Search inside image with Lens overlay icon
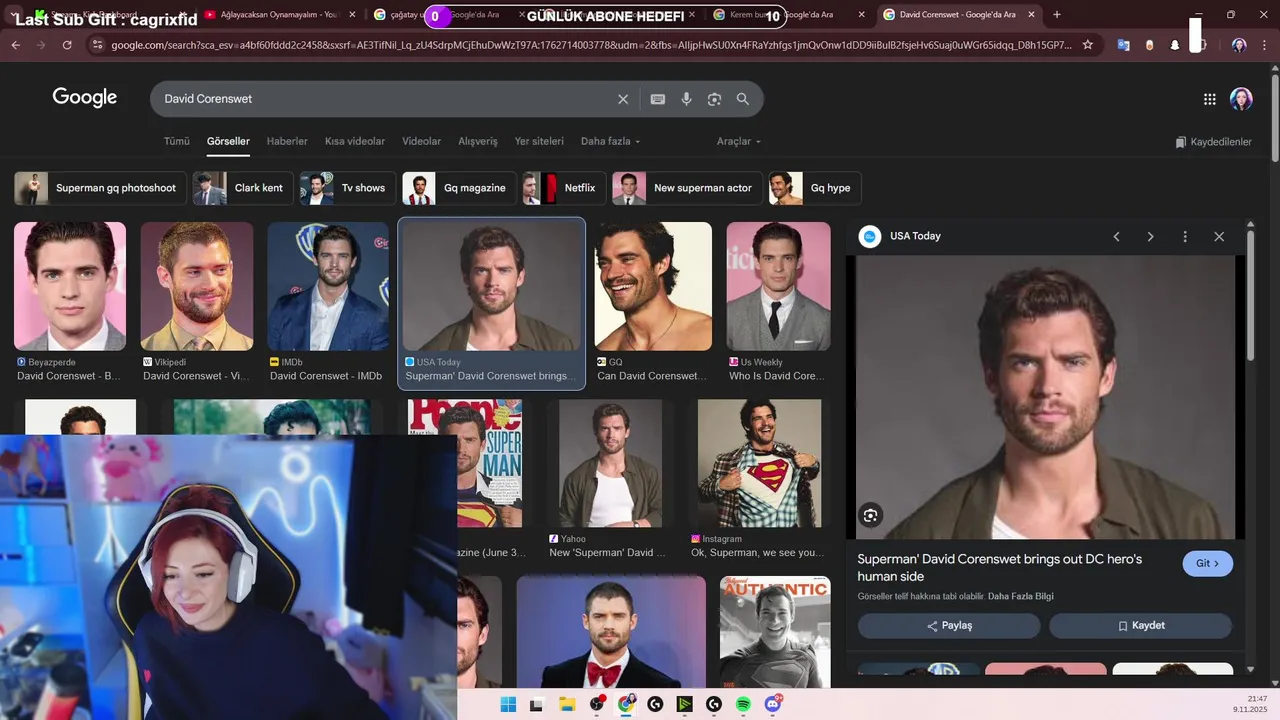 pyautogui.click(x=871, y=515)
